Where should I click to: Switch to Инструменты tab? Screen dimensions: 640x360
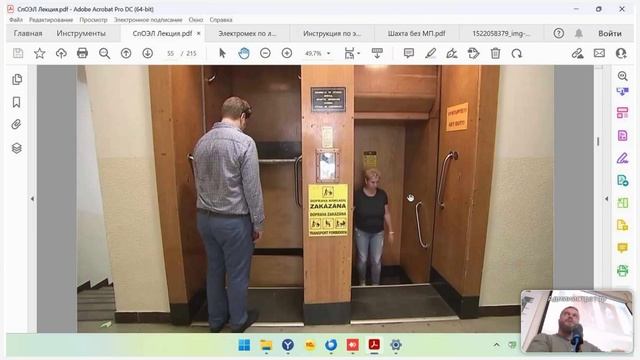click(x=81, y=33)
